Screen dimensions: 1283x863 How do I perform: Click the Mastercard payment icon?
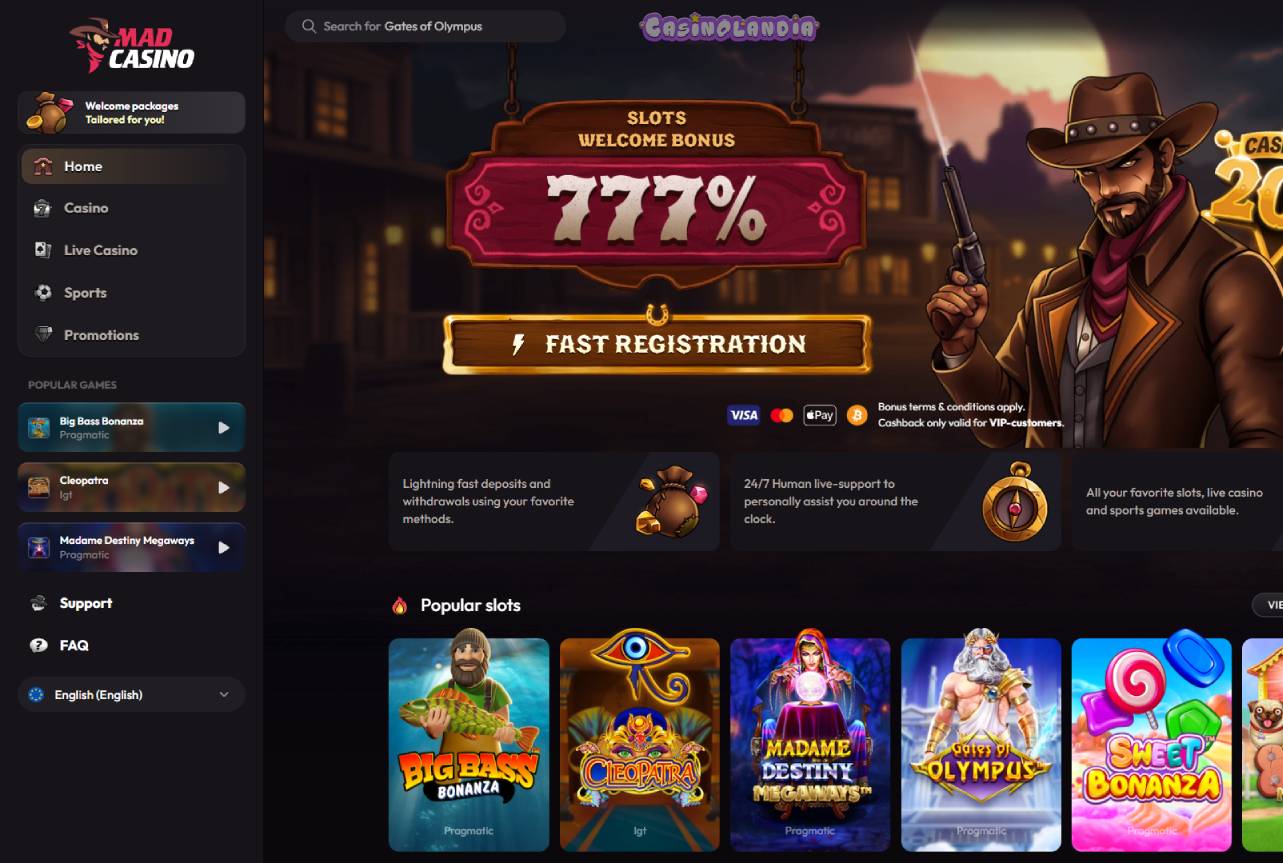(782, 415)
